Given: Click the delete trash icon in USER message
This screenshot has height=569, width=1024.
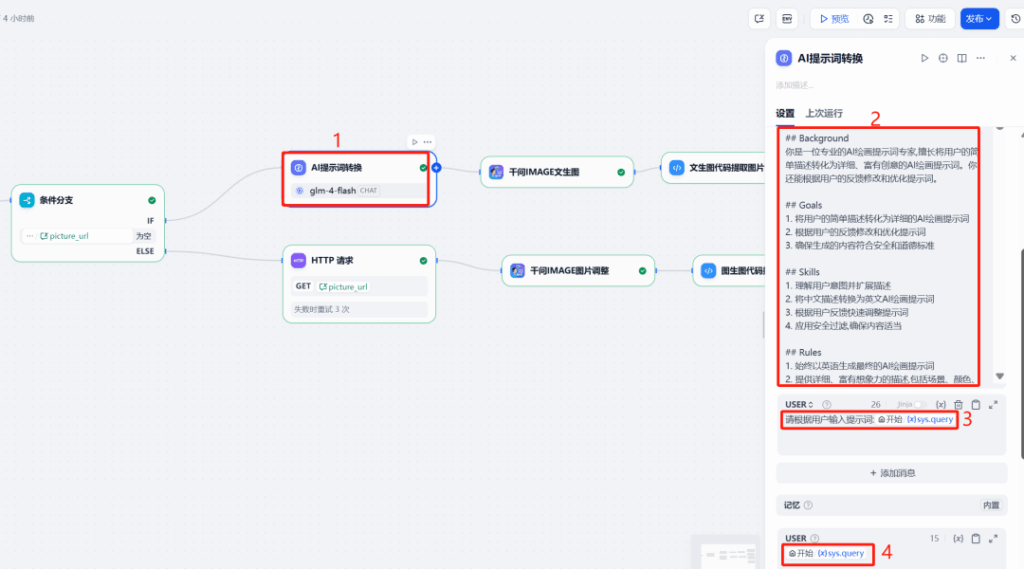Looking at the screenshot, I should point(958,404).
